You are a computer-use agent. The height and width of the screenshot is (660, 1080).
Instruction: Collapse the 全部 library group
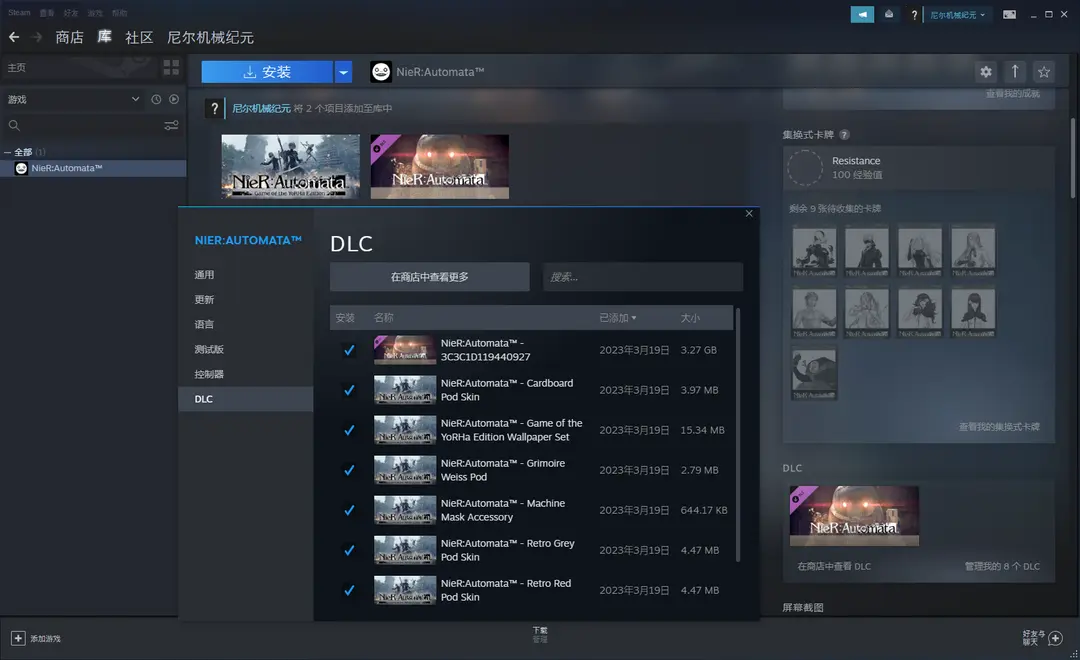coord(8,152)
